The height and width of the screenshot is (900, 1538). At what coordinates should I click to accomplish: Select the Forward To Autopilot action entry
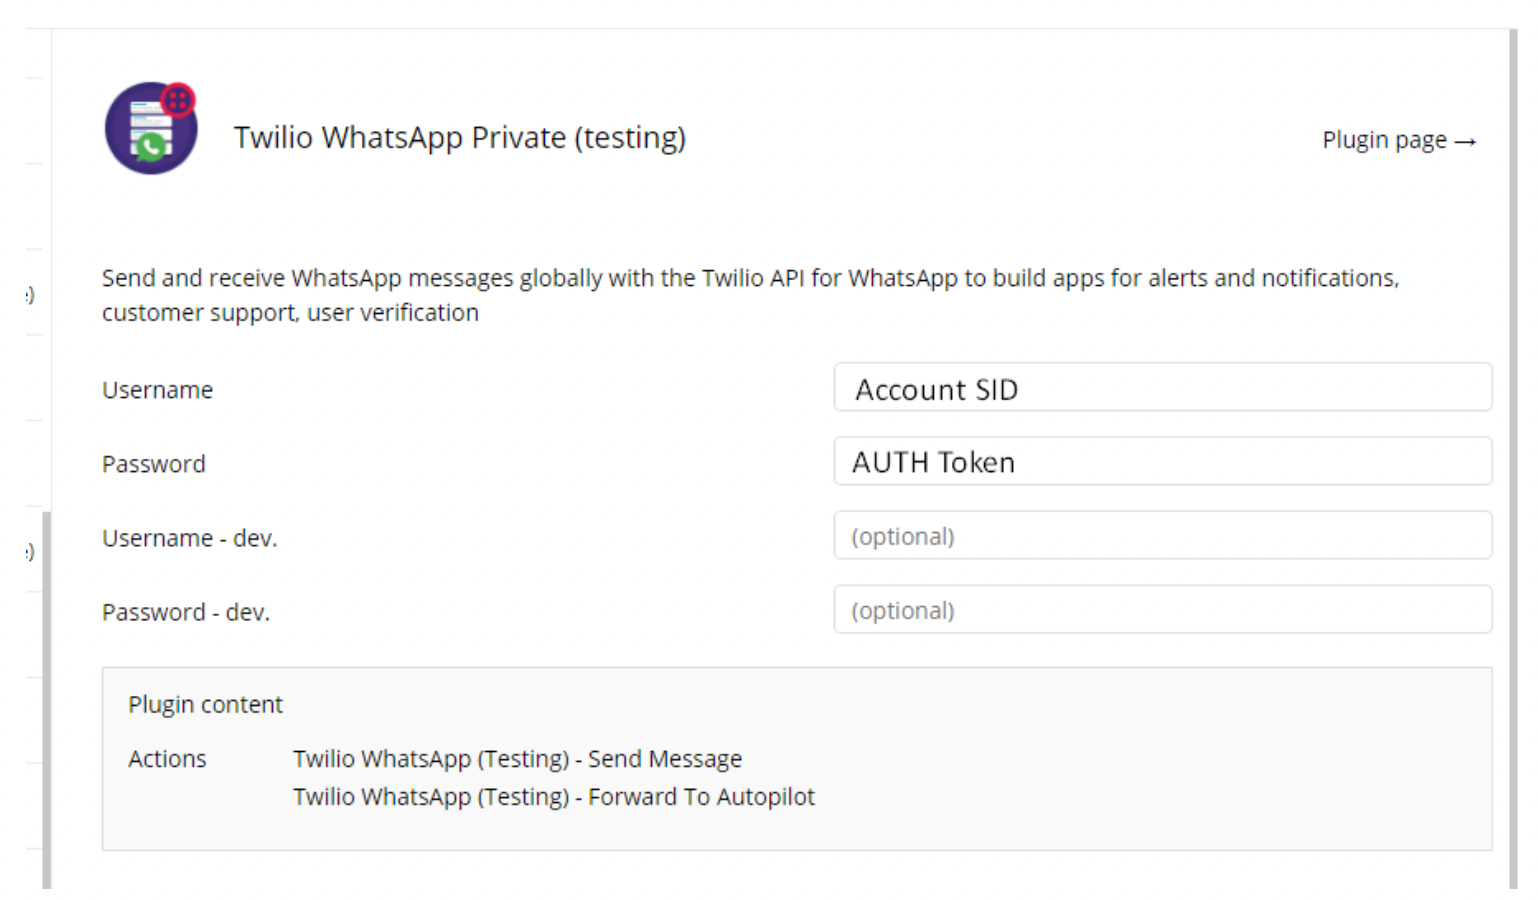(x=553, y=797)
